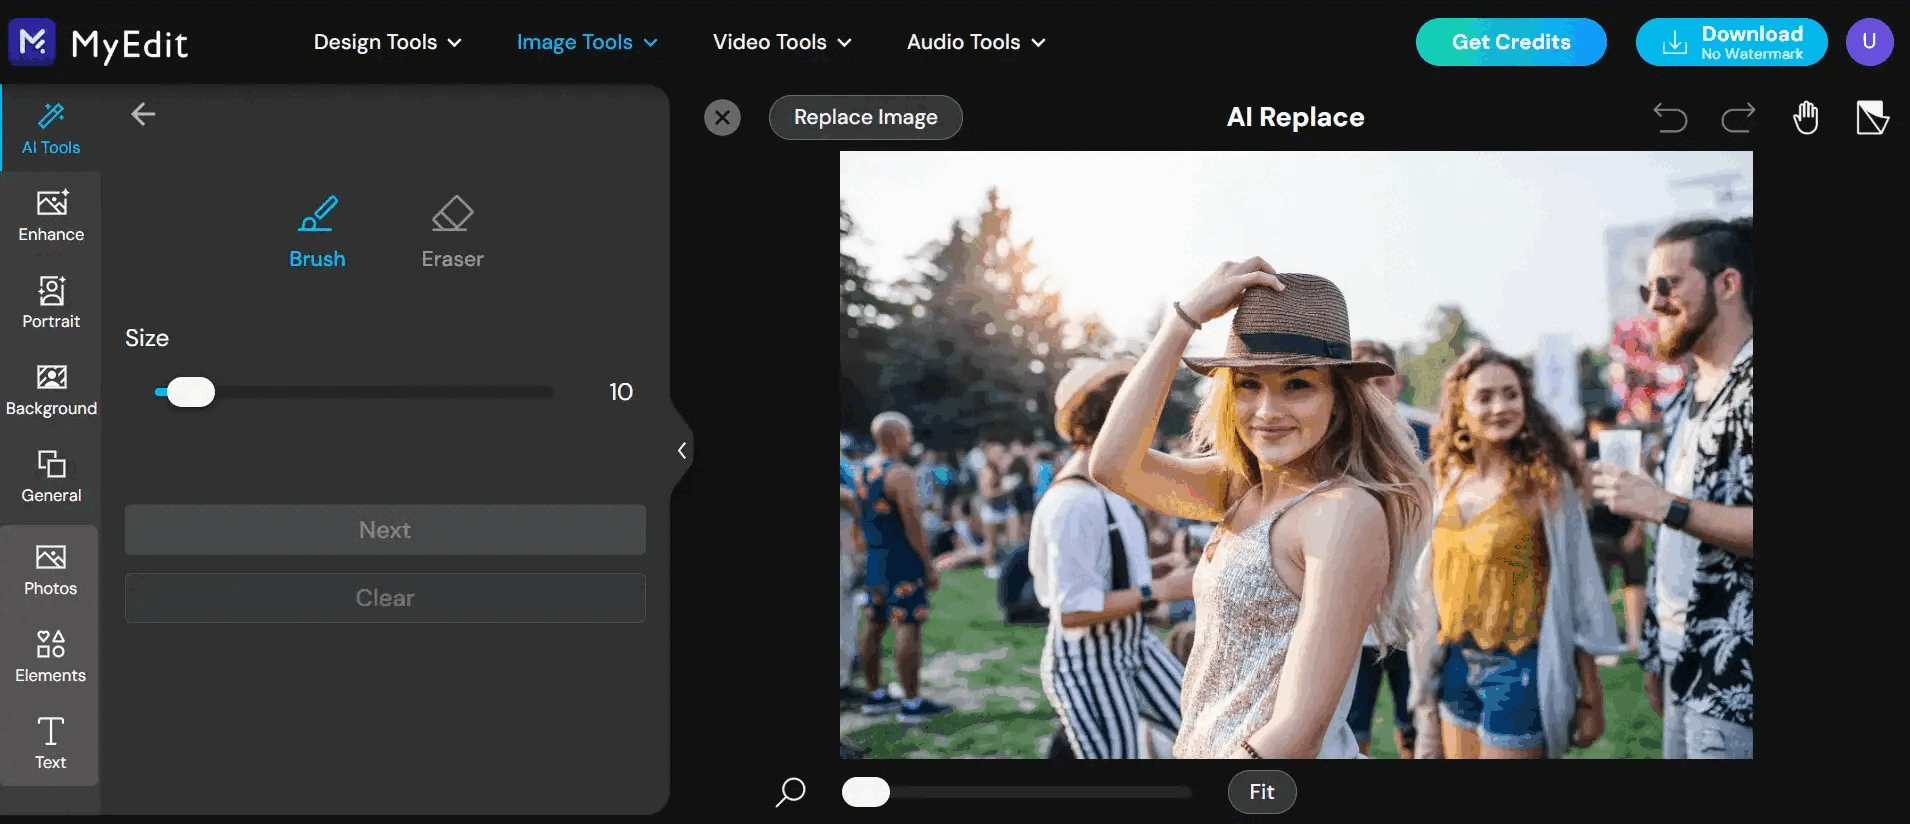The image size is (1910, 824).
Task: Expand the Video Tools menu
Action: pos(782,42)
